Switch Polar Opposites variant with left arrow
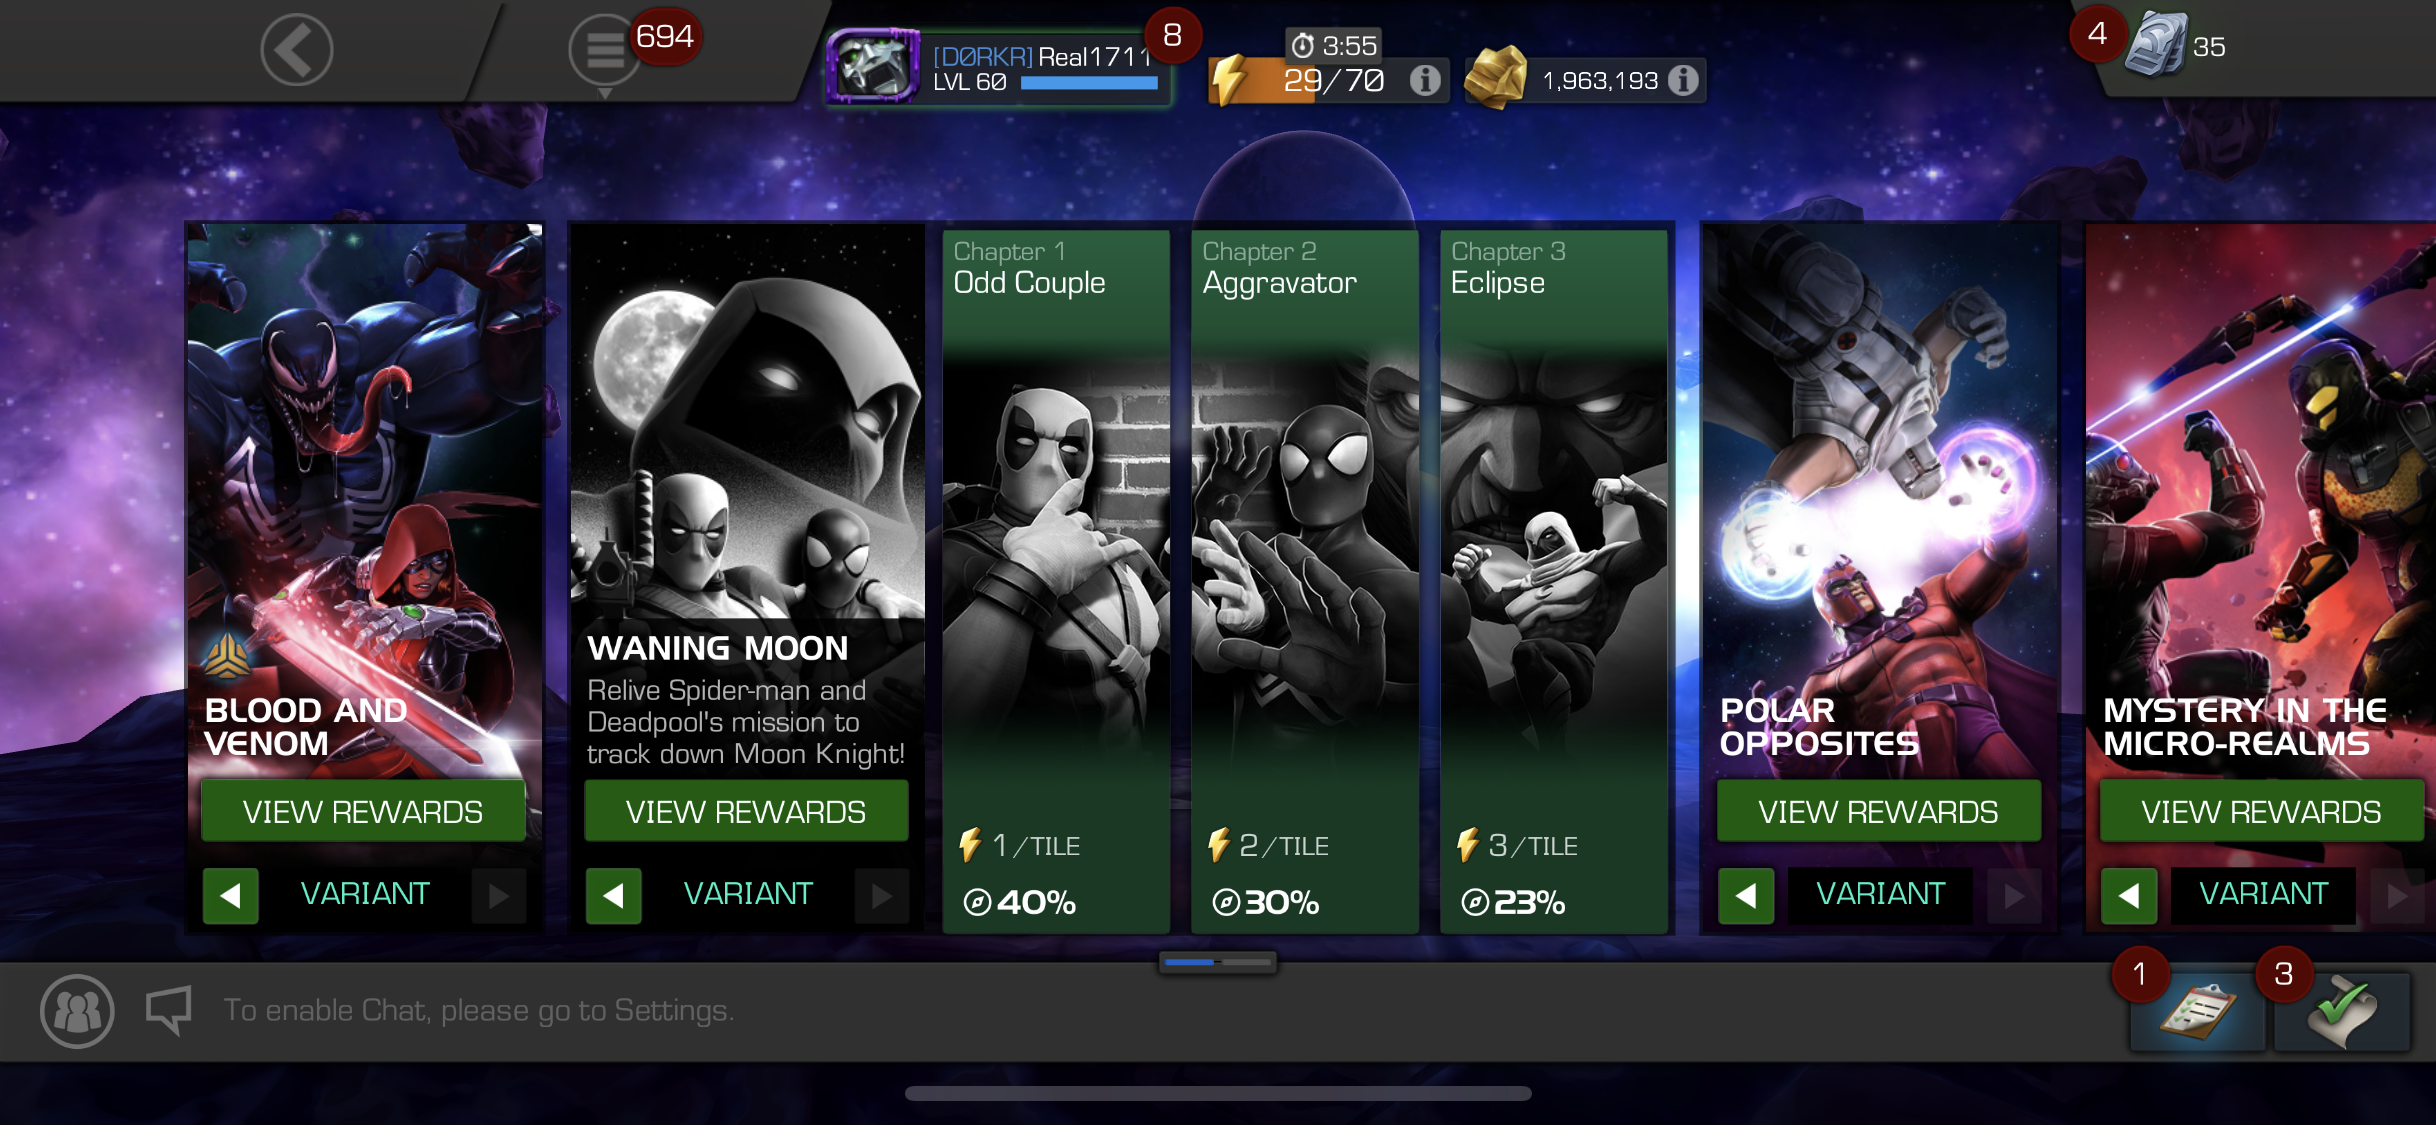Viewport: 2436px width, 1125px height. [x=1746, y=895]
